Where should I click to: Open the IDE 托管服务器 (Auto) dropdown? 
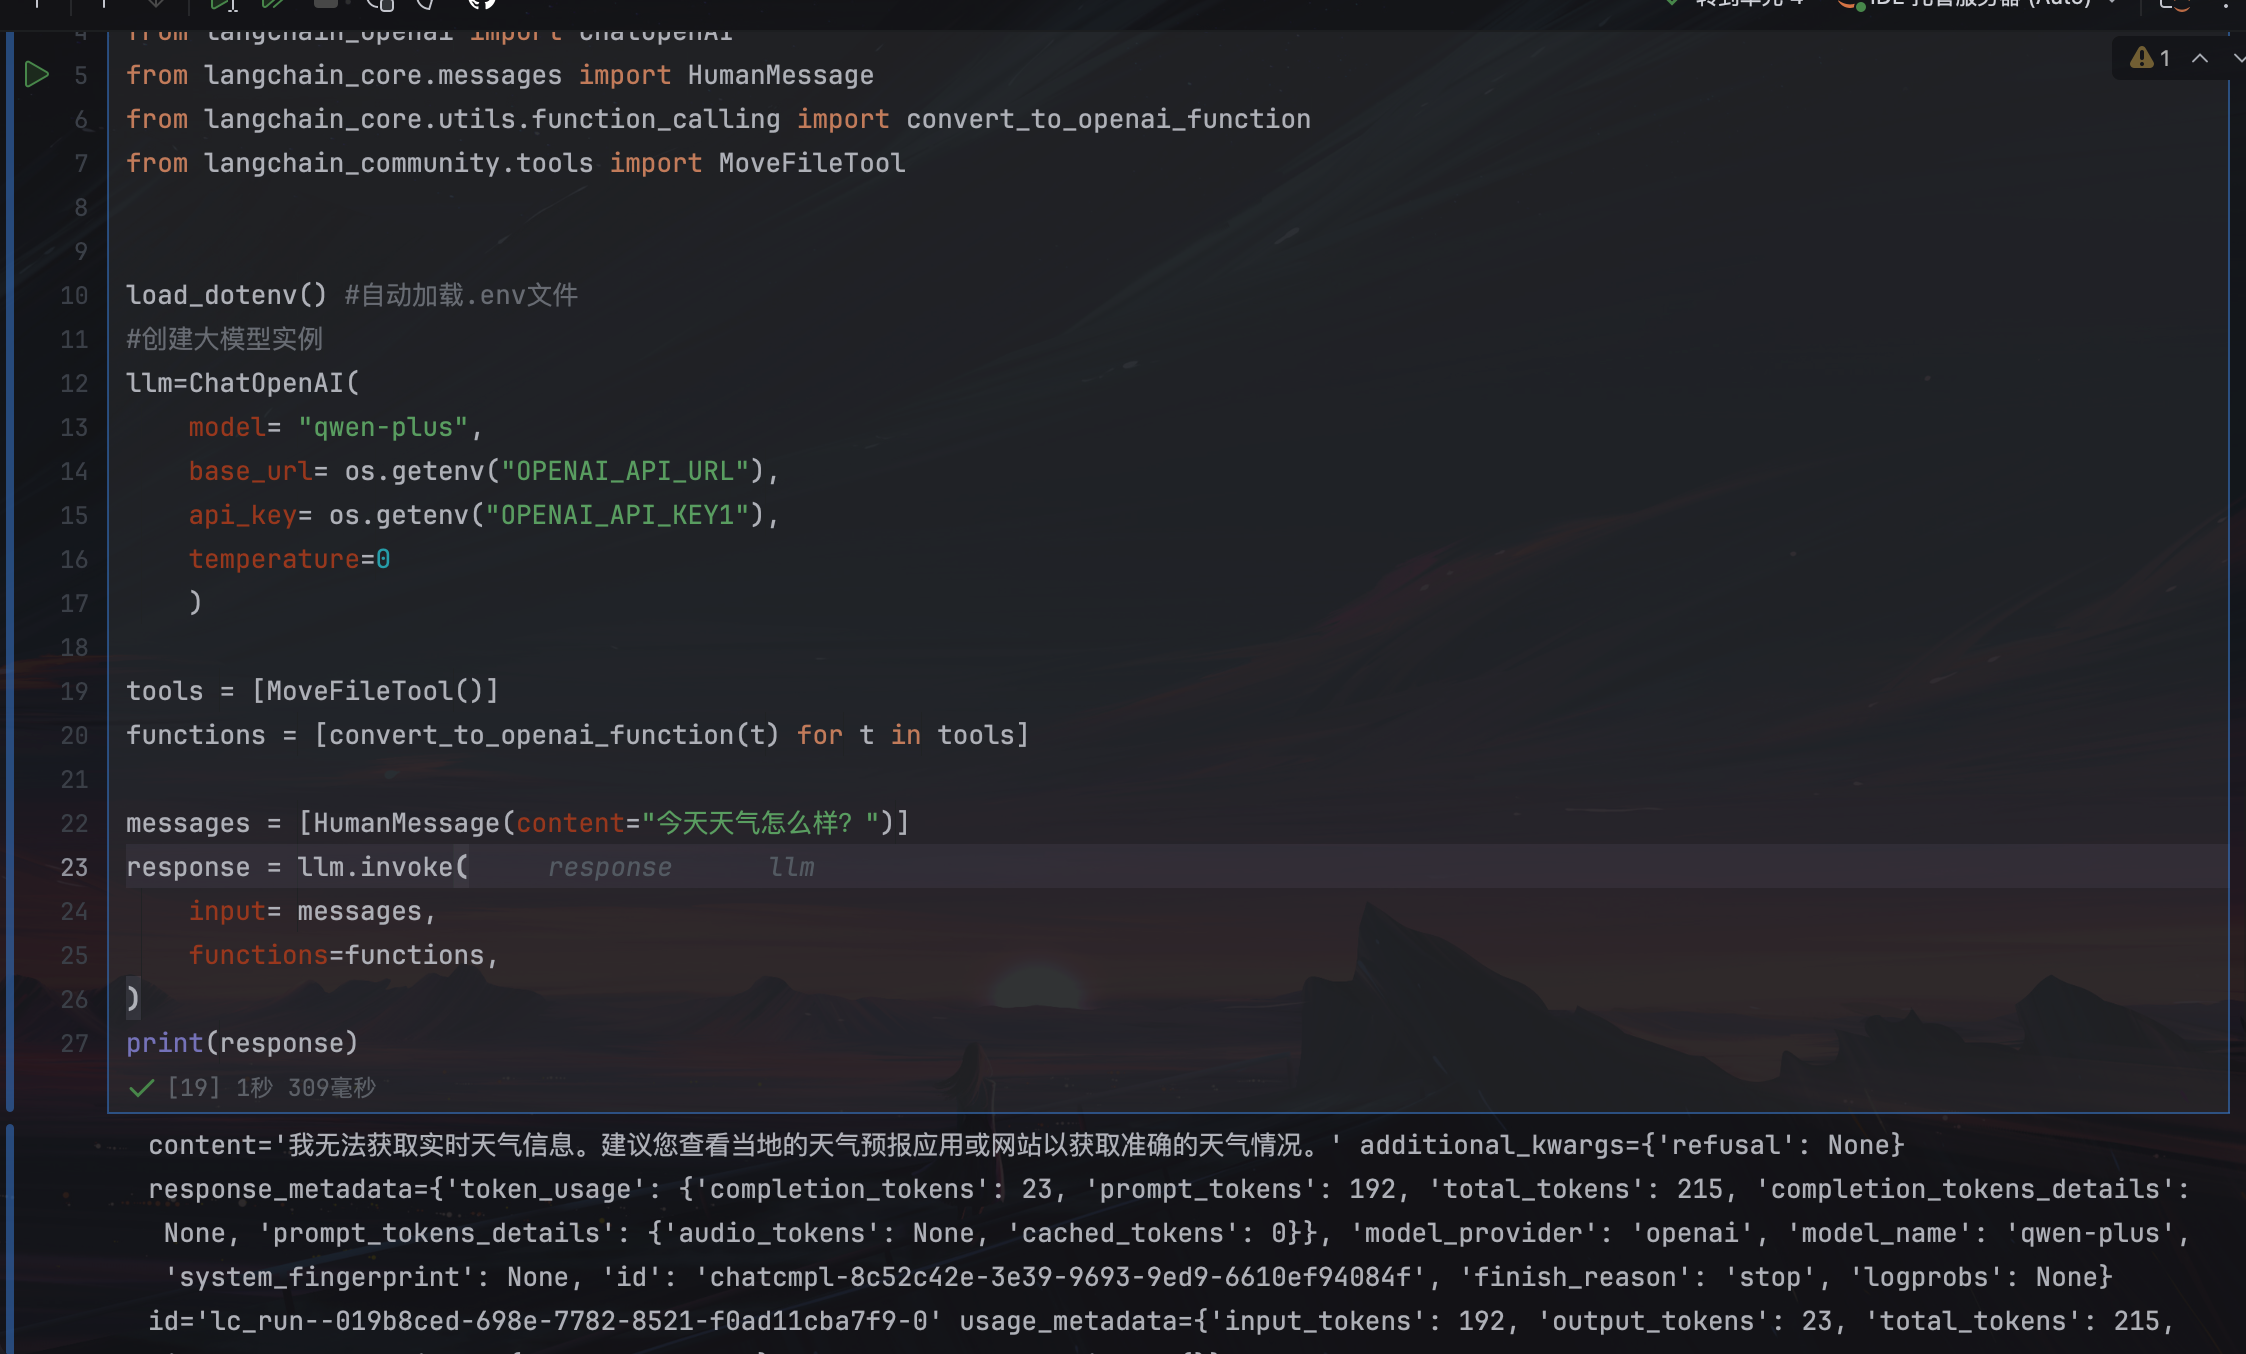pyautogui.click(x=1980, y=4)
